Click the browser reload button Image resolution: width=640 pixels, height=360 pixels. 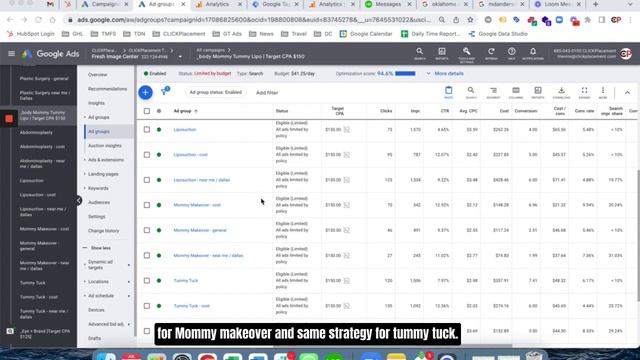38,20
